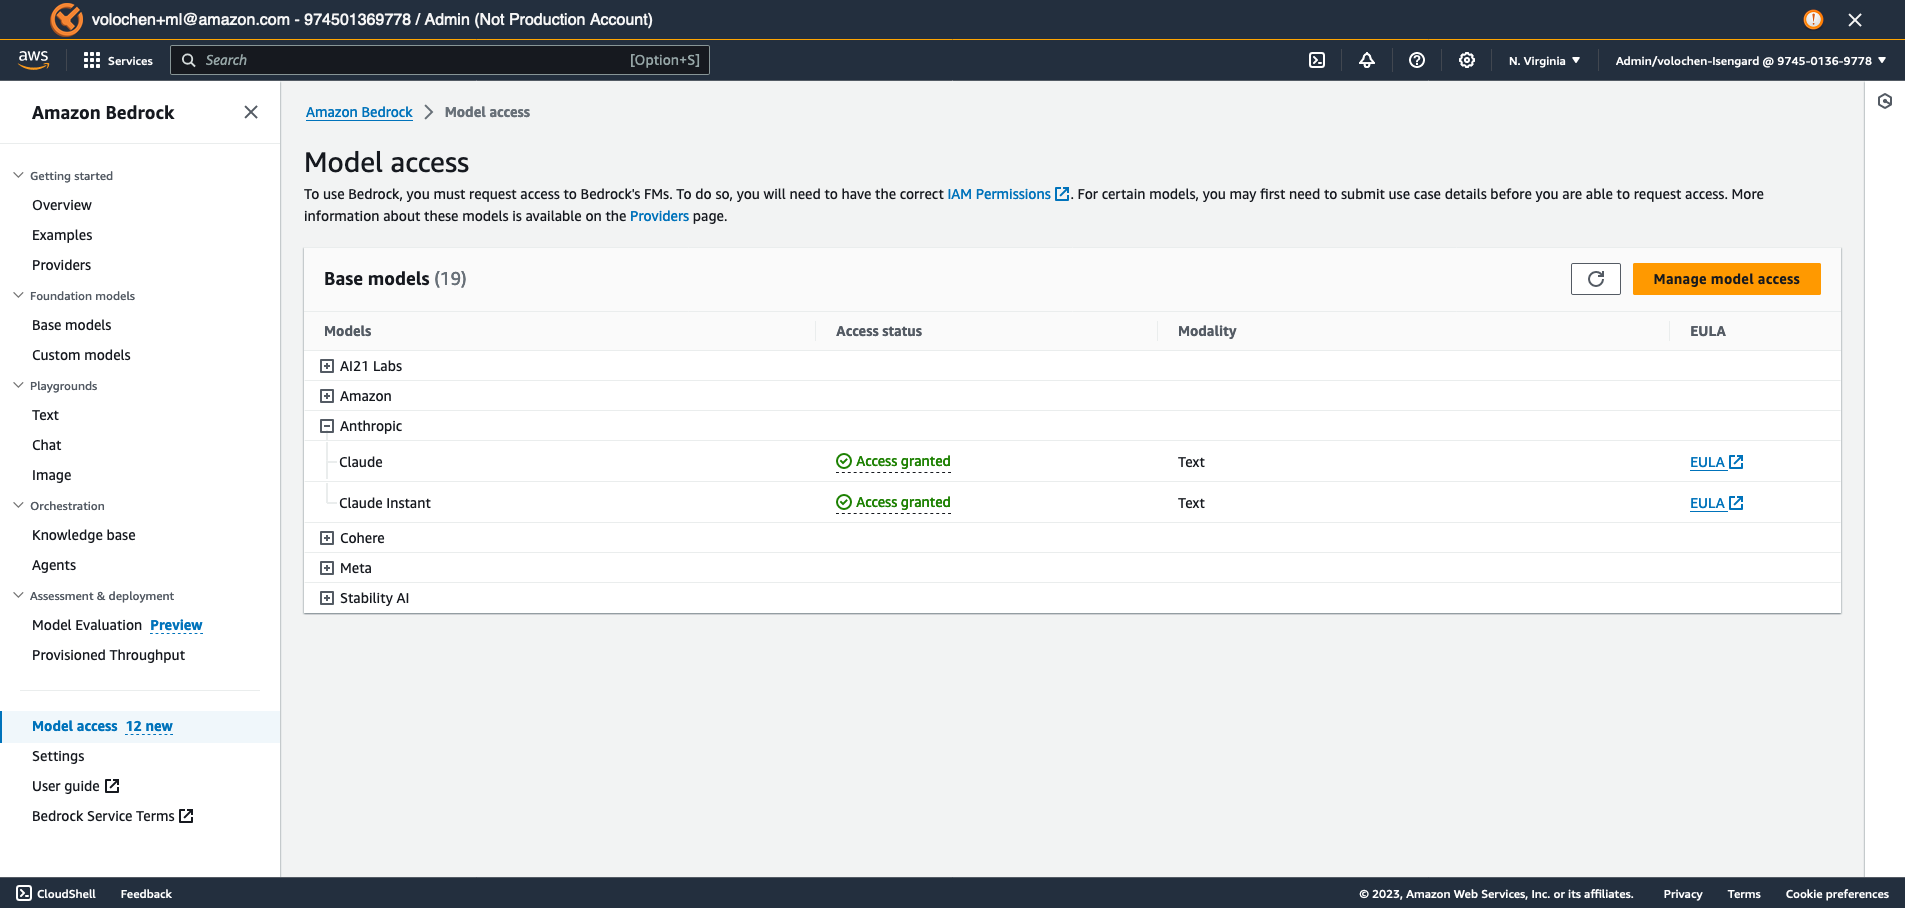Open the help question mark menu
This screenshot has height=908, width=1905.
(x=1417, y=60)
